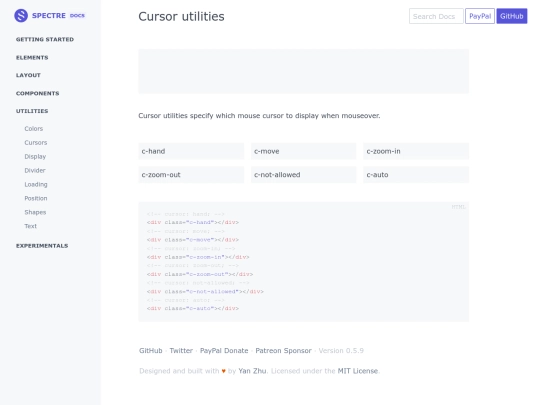
Task: Open the Shapes utilities page
Action: pyautogui.click(x=35, y=212)
